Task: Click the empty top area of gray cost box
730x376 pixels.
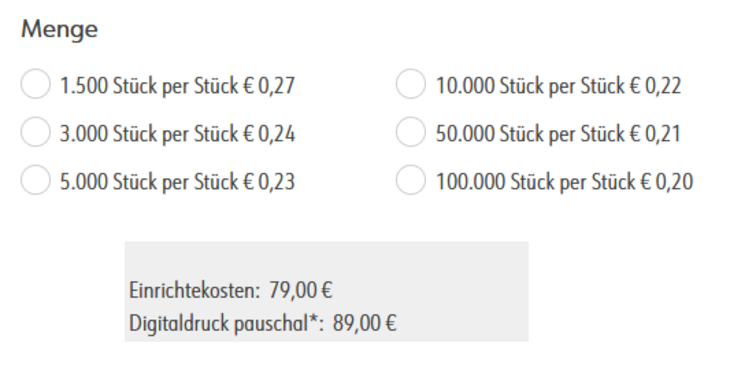Action: (x=326, y=260)
